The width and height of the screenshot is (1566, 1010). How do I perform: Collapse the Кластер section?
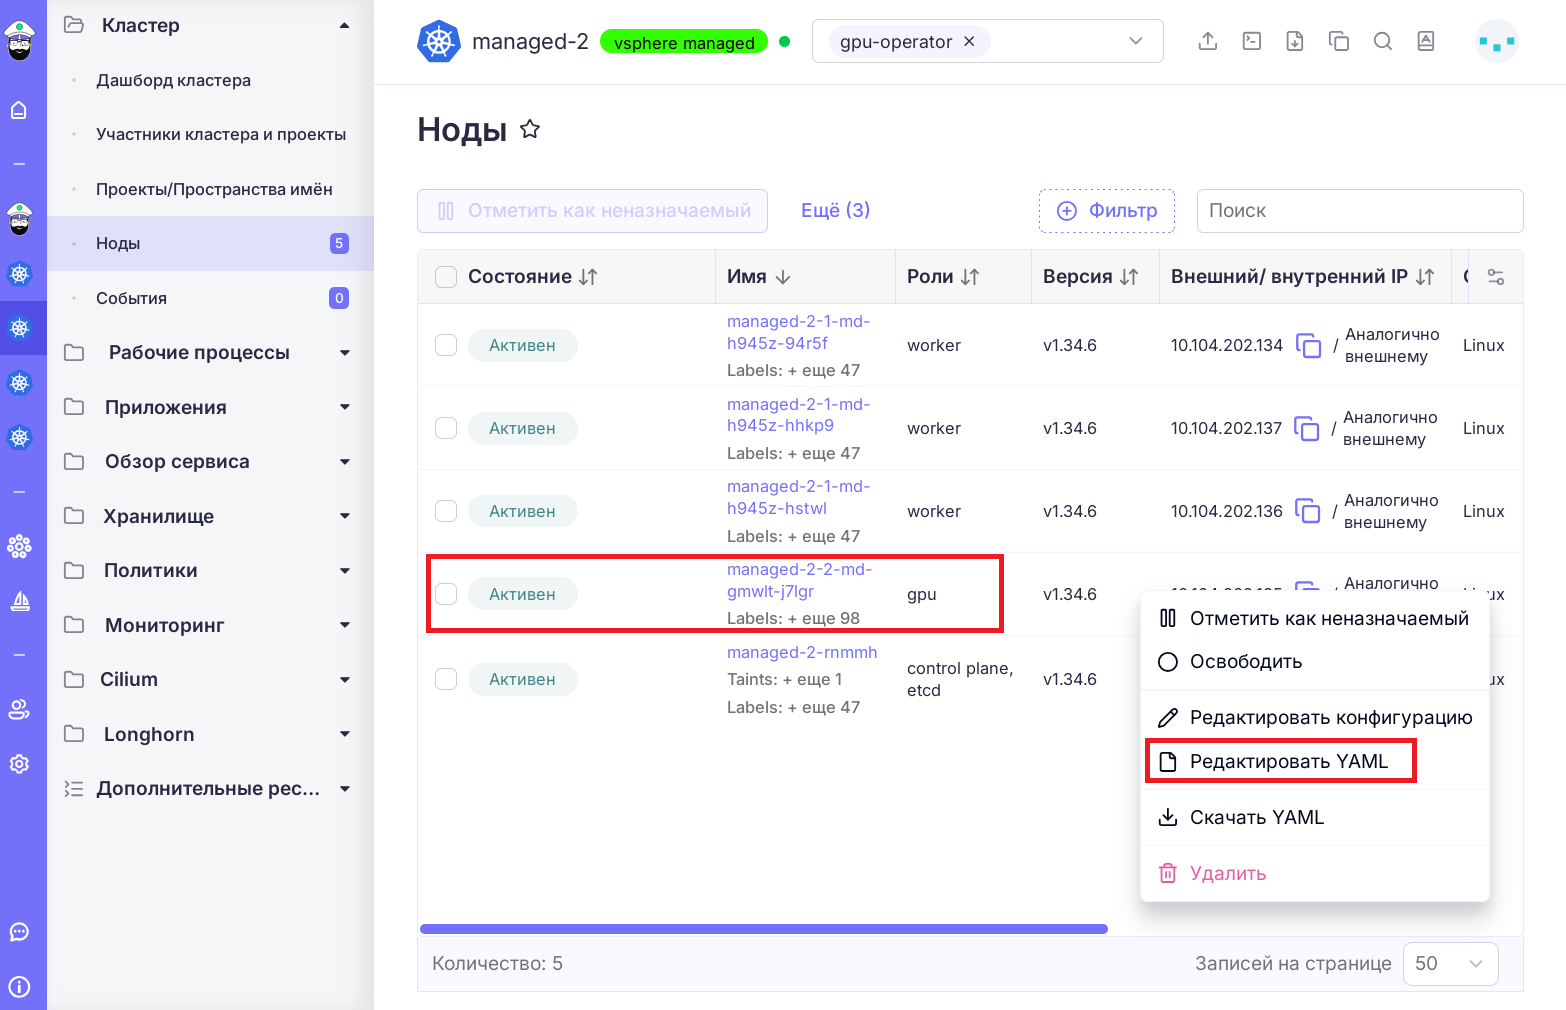[345, 25]
